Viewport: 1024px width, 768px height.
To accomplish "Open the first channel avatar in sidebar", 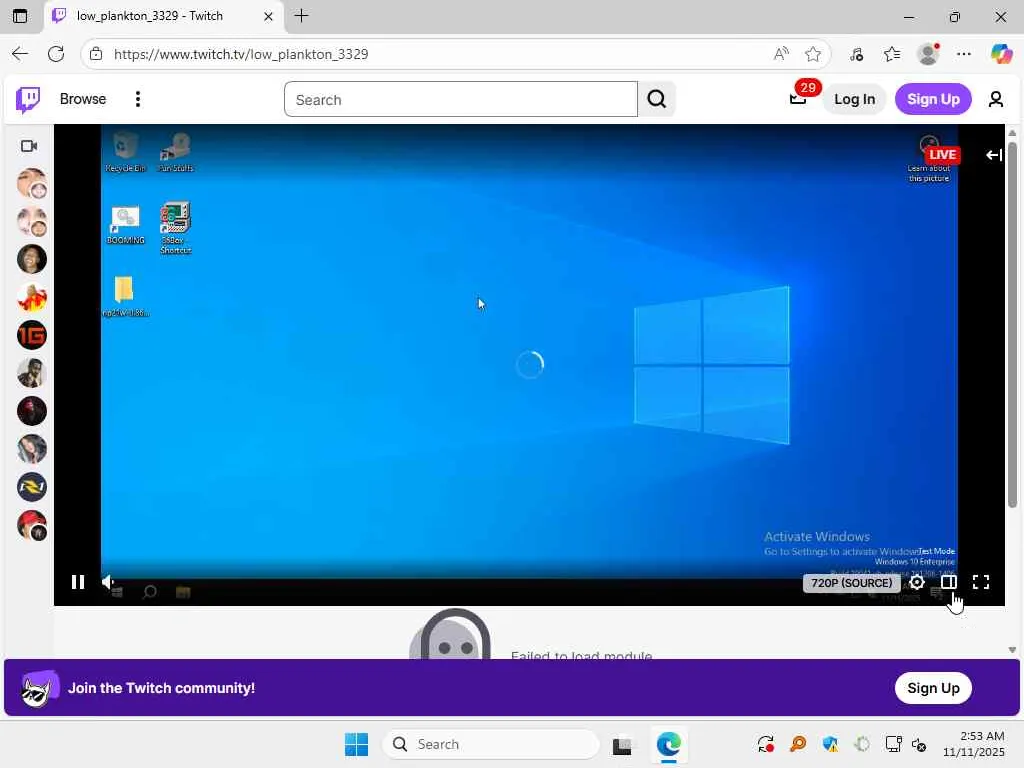I will coord(31,183).
